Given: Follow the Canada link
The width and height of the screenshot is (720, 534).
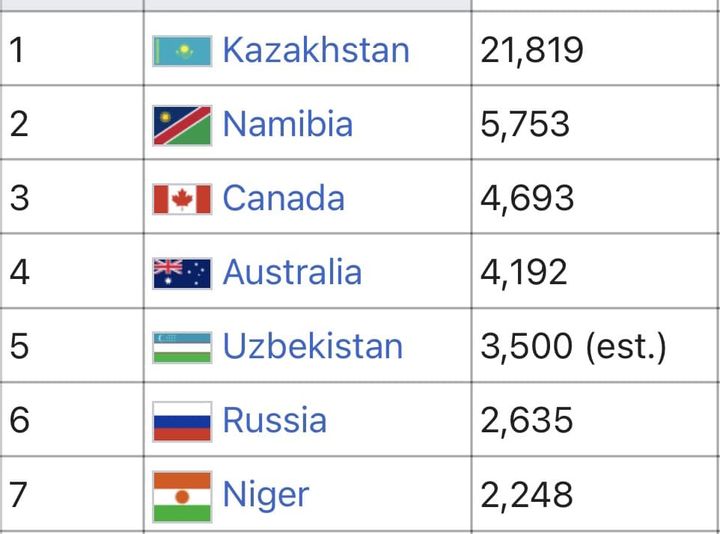Looking at the screenshot, I should click(x=283, y=198).
